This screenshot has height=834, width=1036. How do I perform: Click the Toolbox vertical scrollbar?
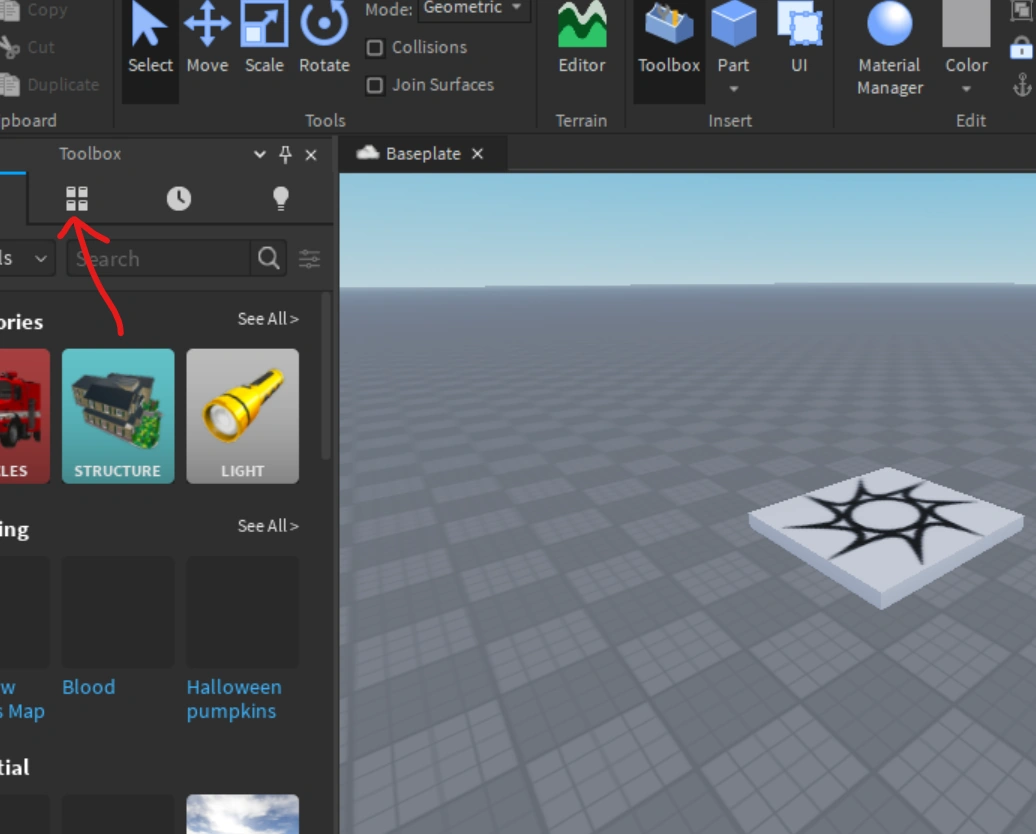click(x=326, y=377)
